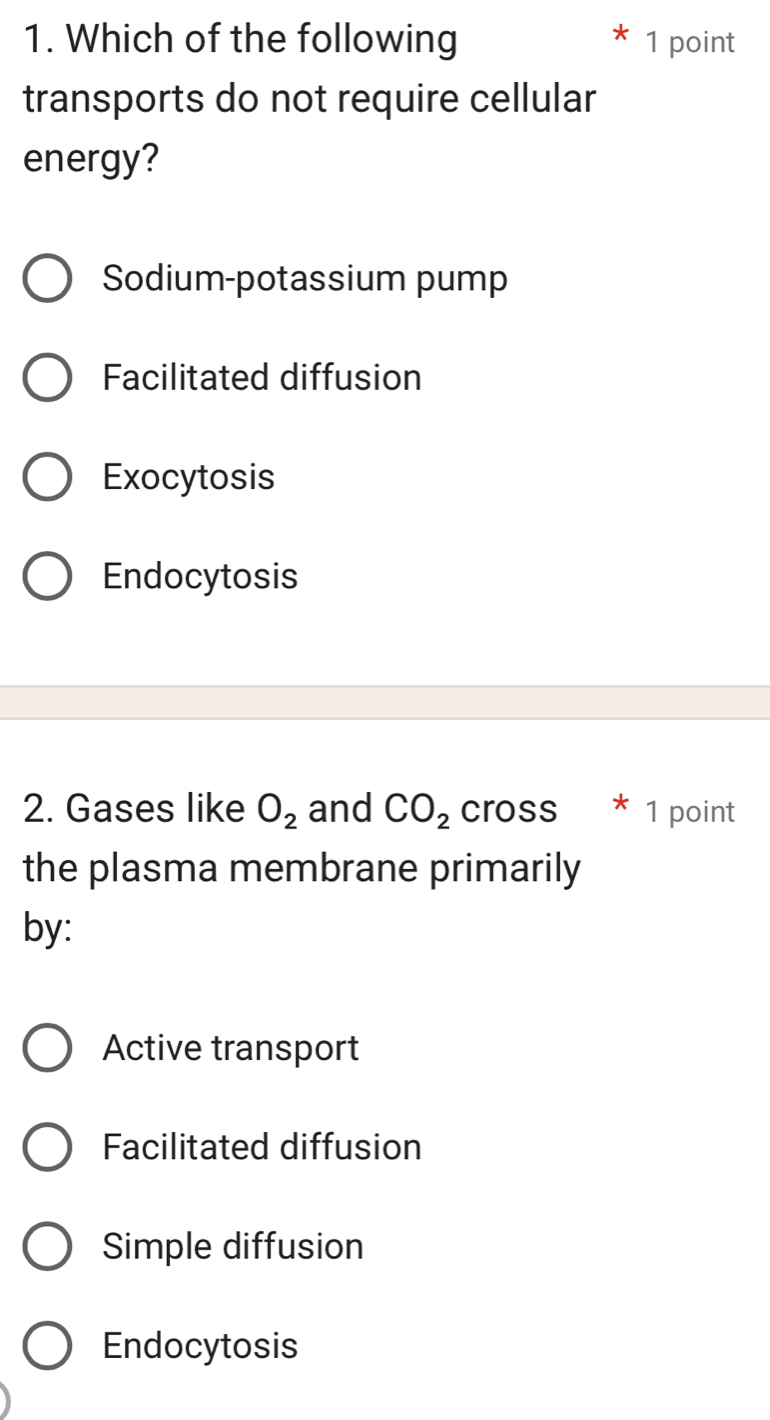Pick Endocytosis radio in question 2
Viewport: 770px width, 1420px height.
(x=47, y=1346)
